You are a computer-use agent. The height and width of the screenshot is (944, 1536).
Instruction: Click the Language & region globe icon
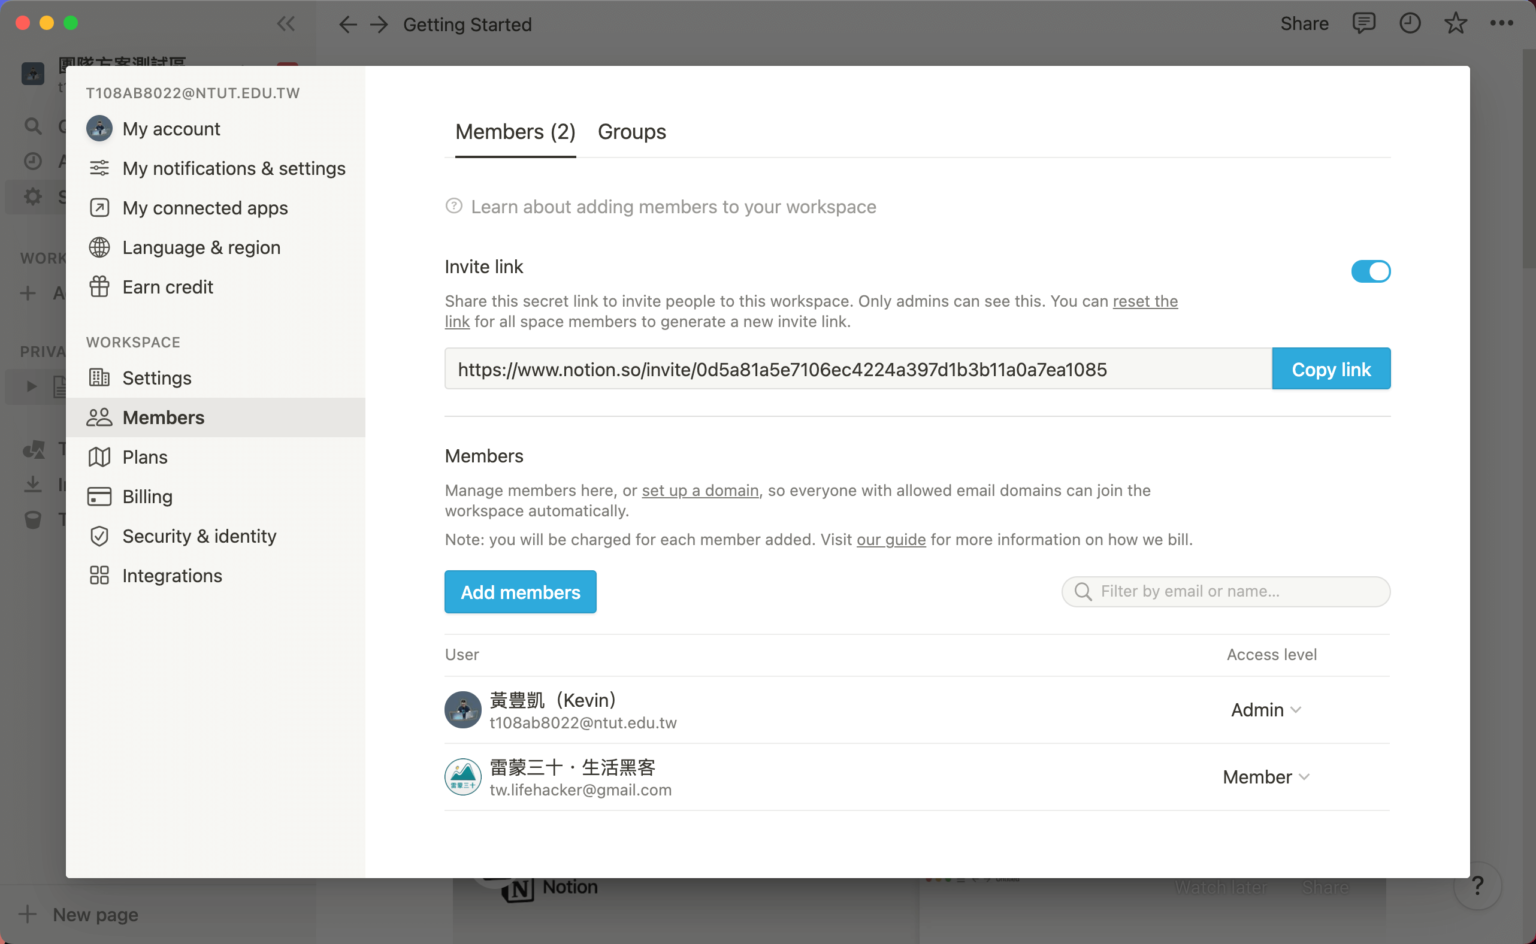[98, 247]
